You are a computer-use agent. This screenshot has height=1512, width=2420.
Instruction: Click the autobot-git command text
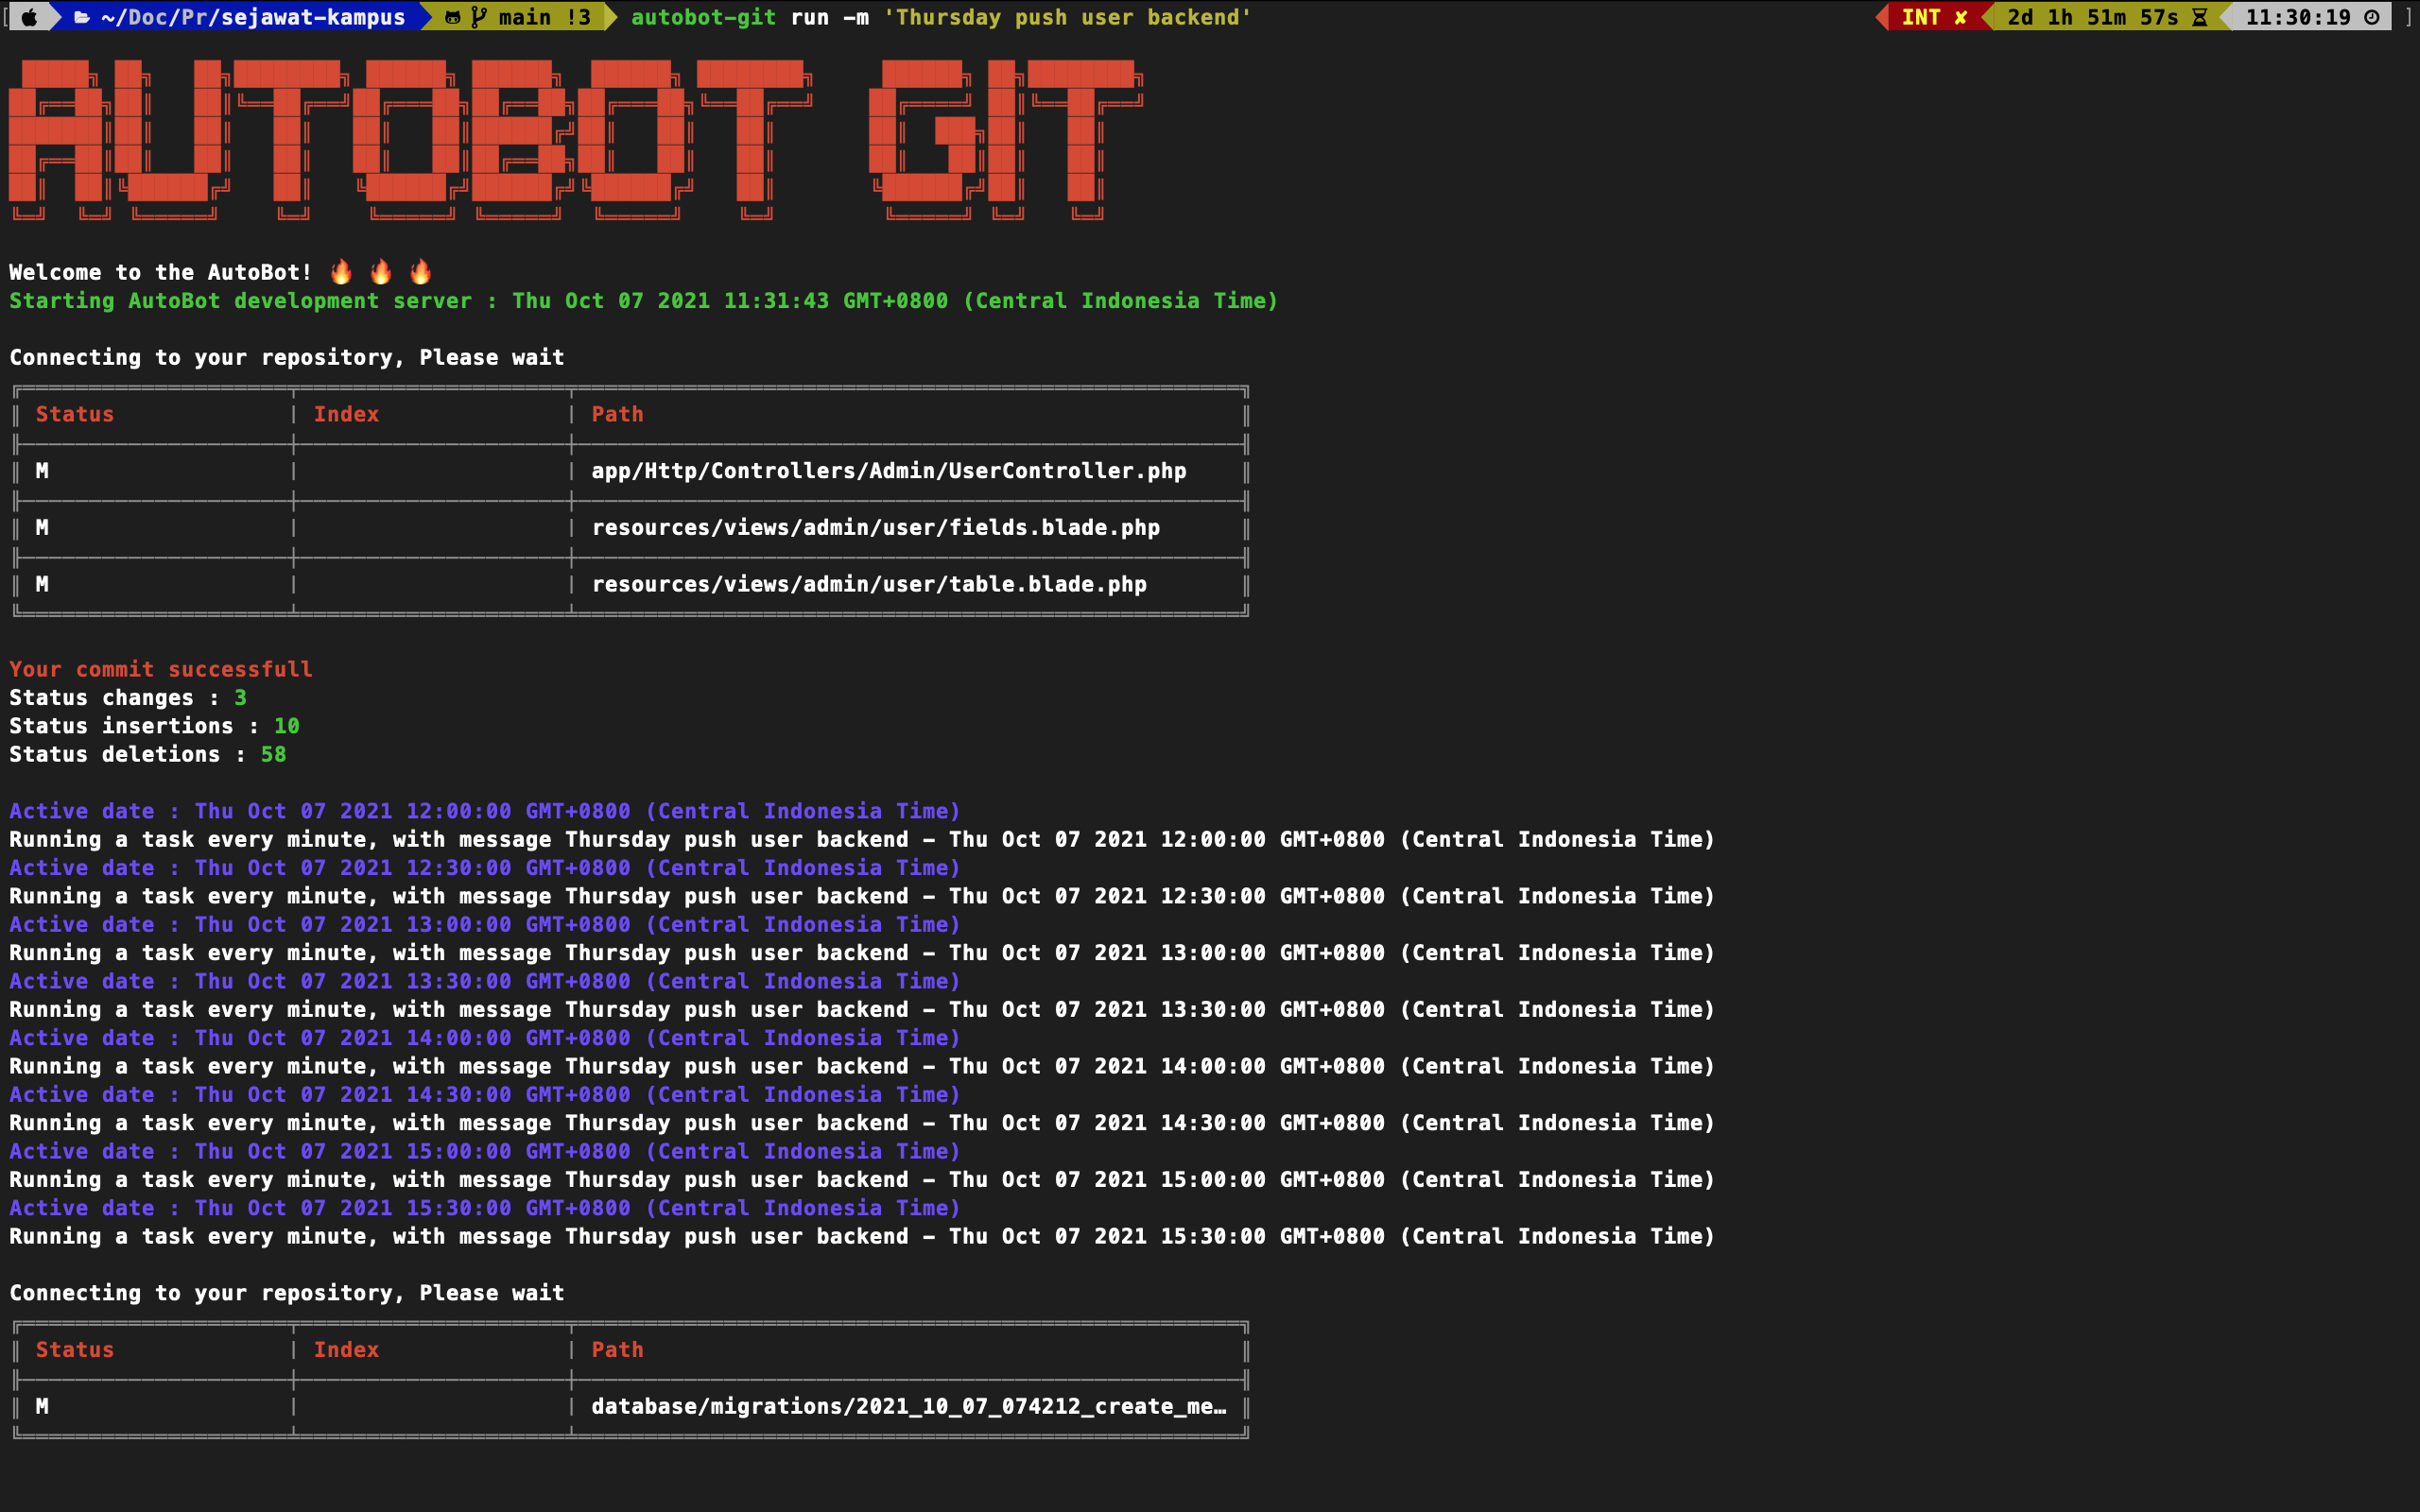pyautogui.click(x=703, y=17)
